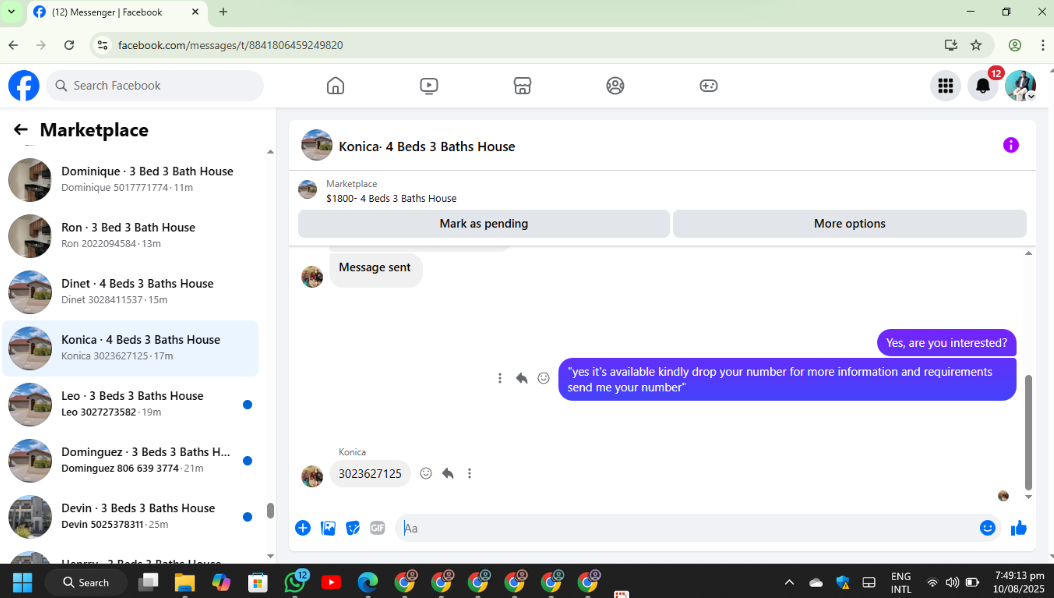Bookmark this page with star icon
The width and height of the screenshot is (1054, 598).
976,45
